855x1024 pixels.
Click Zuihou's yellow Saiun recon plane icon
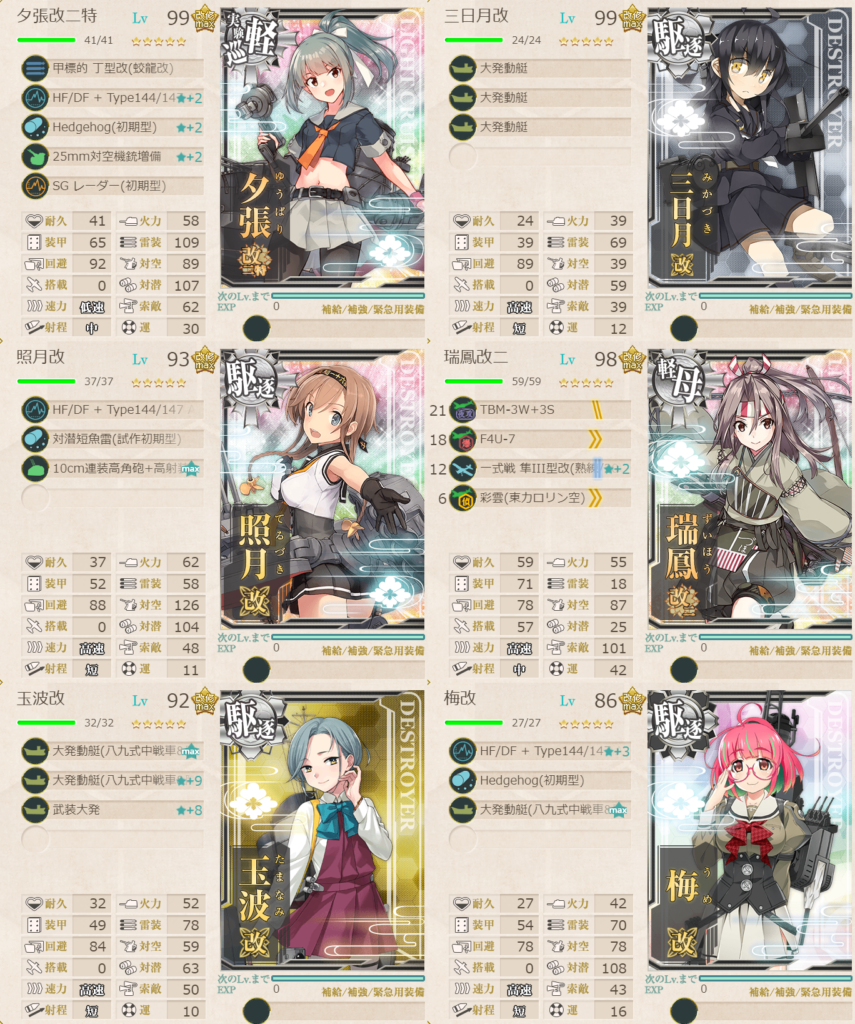click(x=462, y=498)
